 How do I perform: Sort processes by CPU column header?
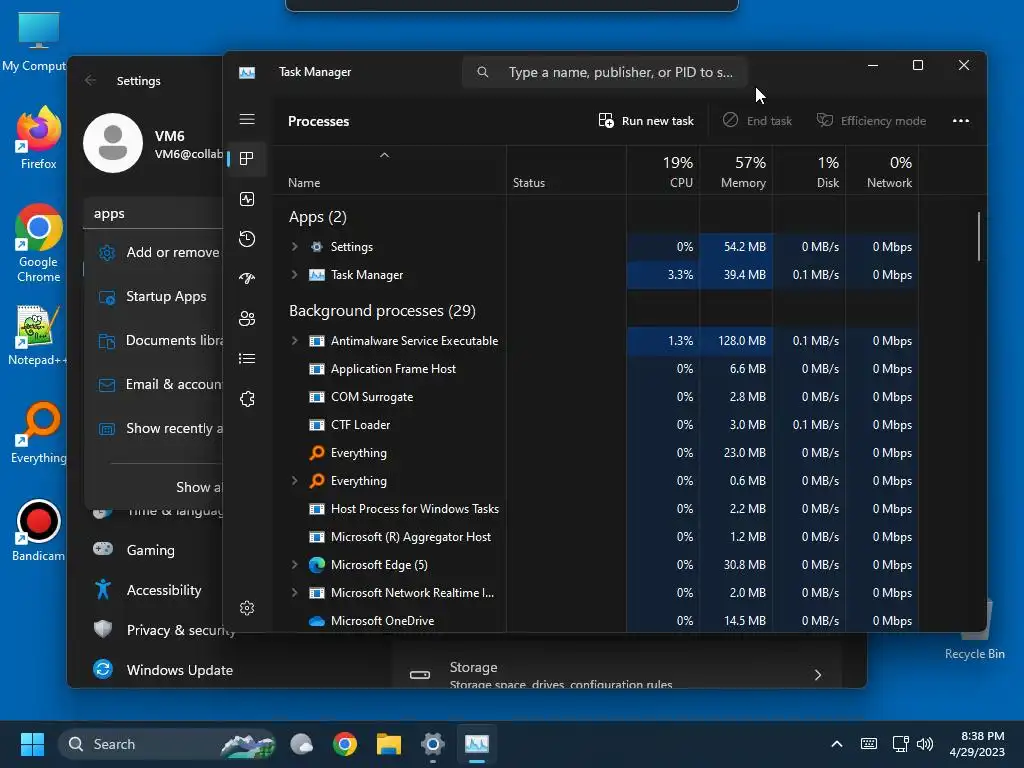(x=663, y=171)
